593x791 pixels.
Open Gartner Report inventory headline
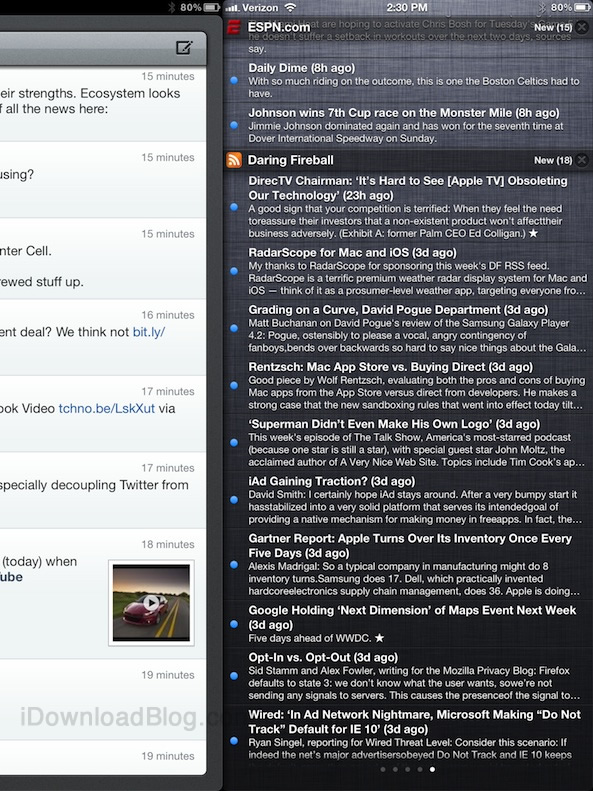[x=410, y=545]
